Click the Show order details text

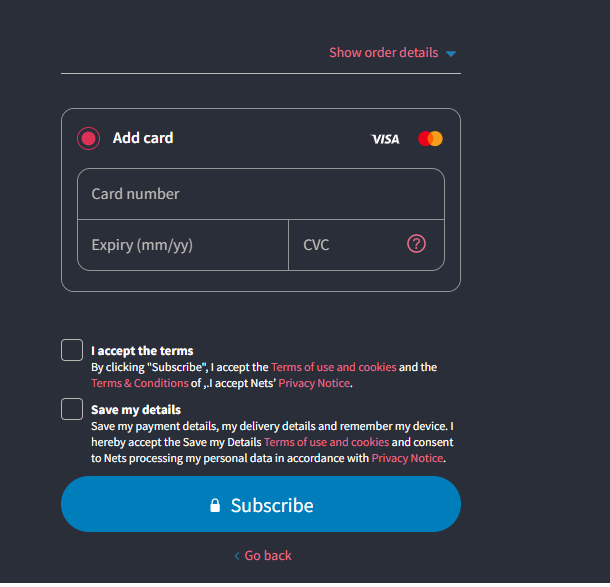[384, 53]
